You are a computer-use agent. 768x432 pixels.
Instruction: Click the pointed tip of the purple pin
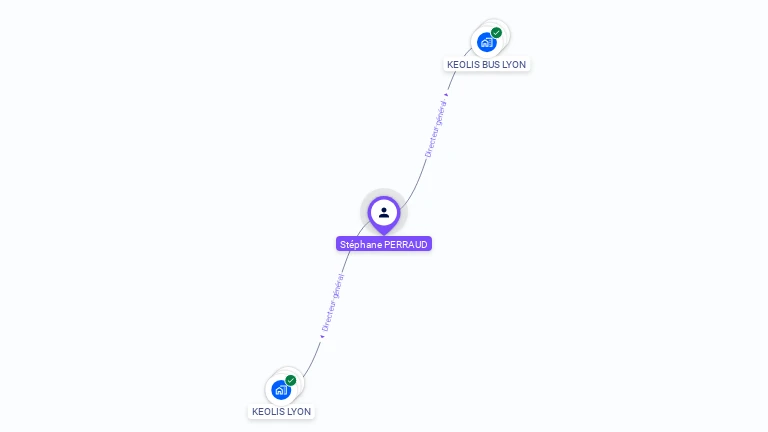[x=384, y=232]
